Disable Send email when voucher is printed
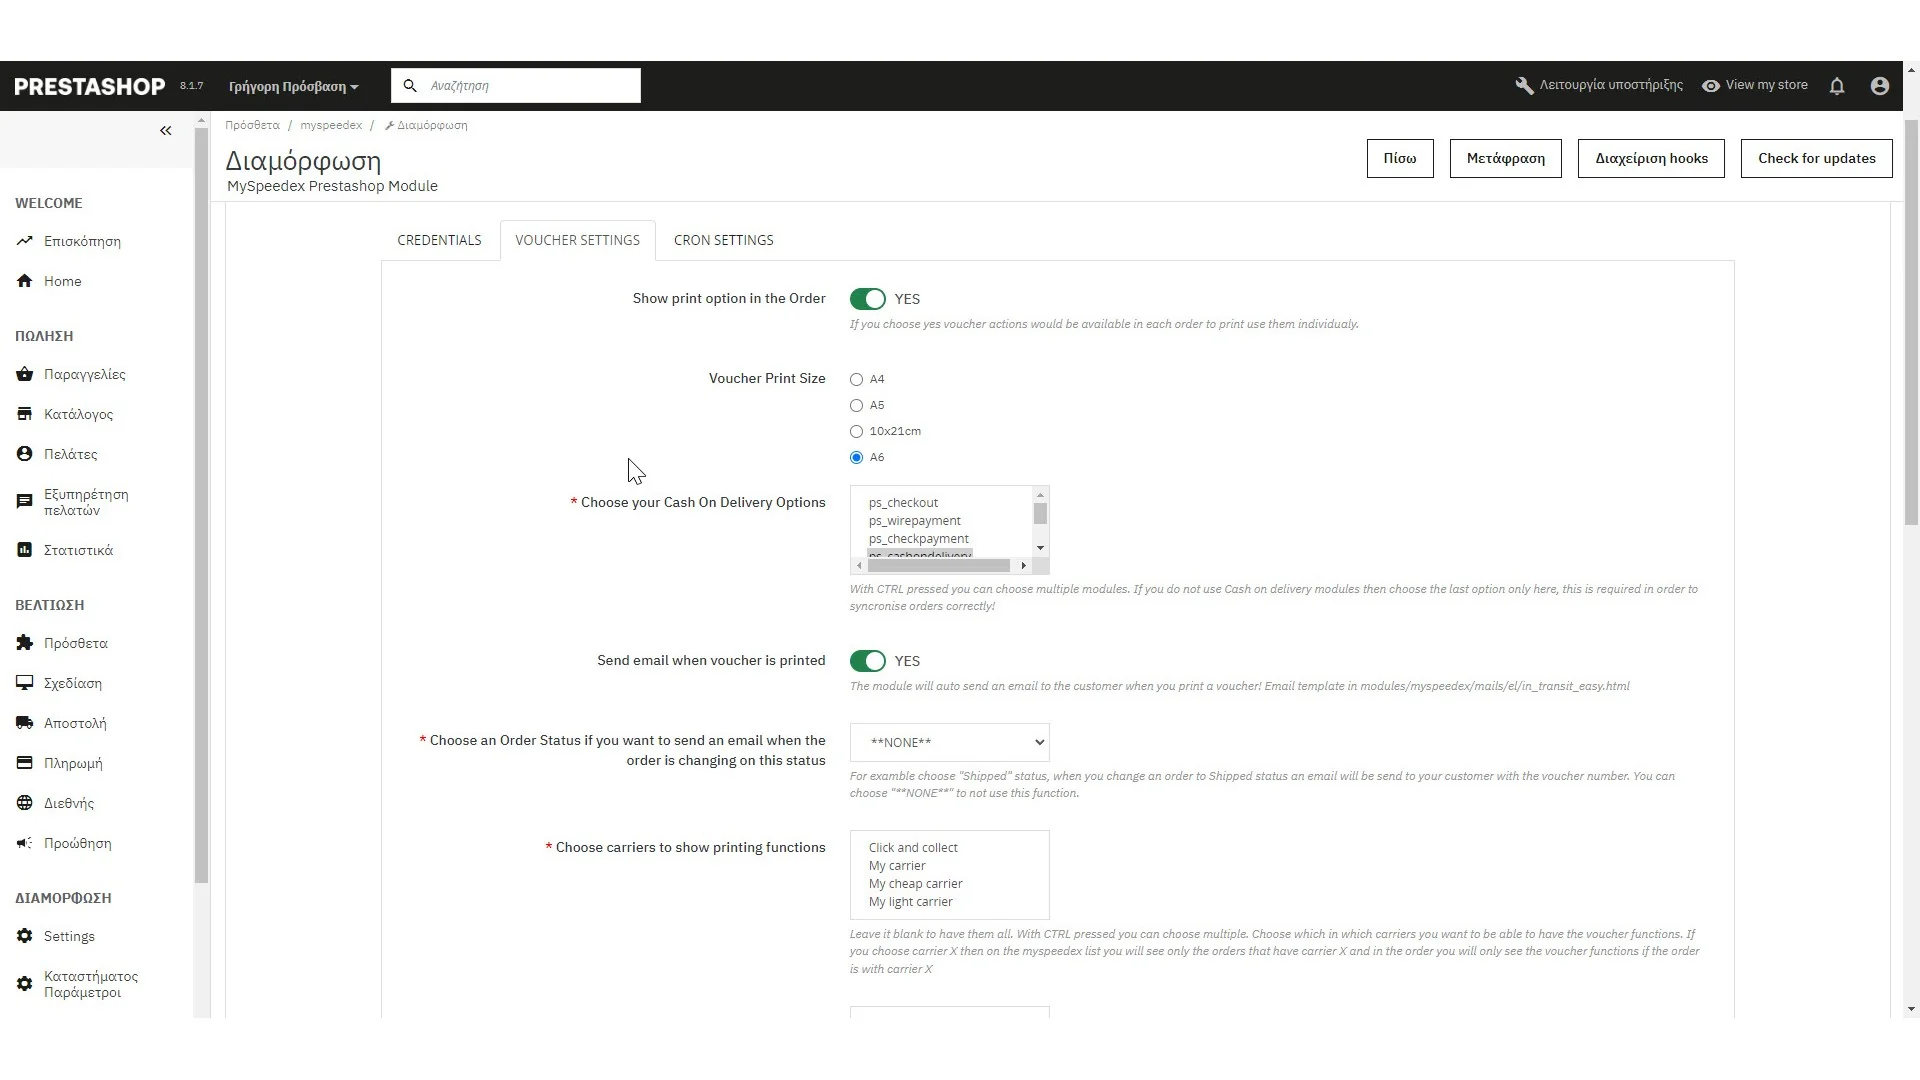This screenshot has height=1080, width=1920. (x=867, y=661)
